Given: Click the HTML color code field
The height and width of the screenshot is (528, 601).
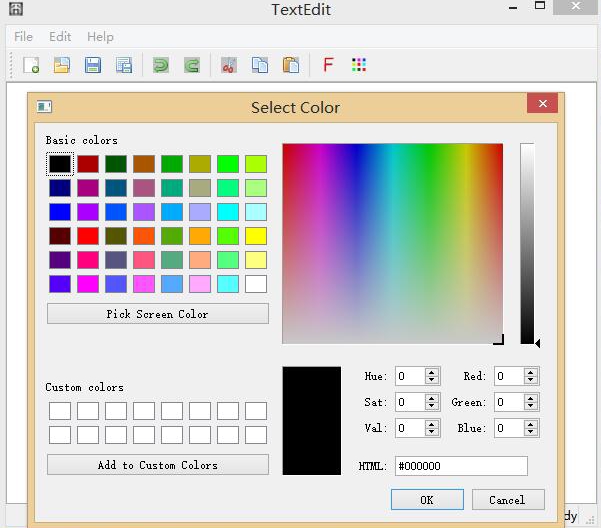Looking at the screenshot, I should 461,466.
